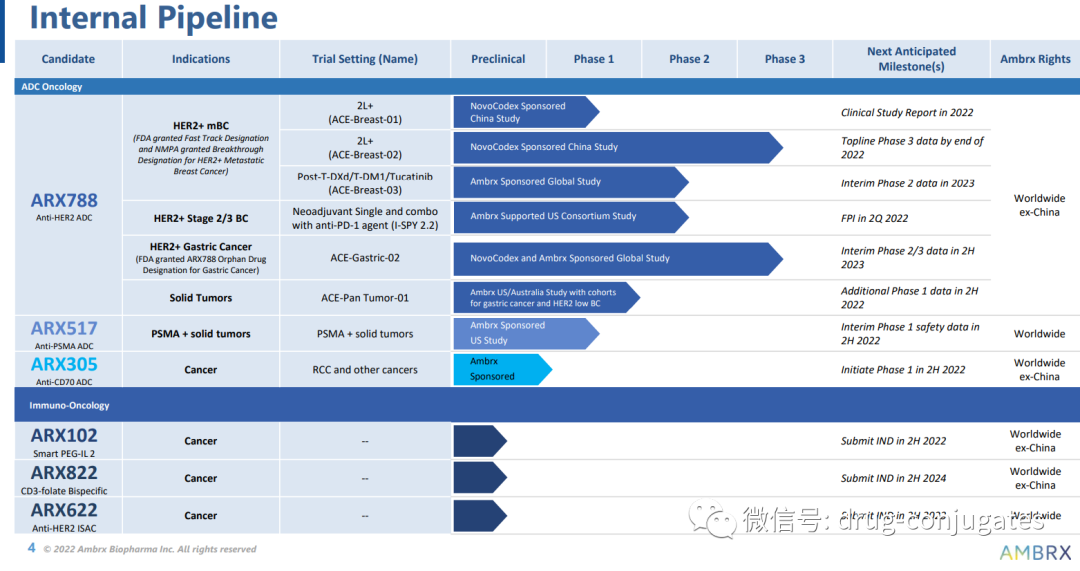Click the ARX822 candidate name

click(x=64, y=473)
